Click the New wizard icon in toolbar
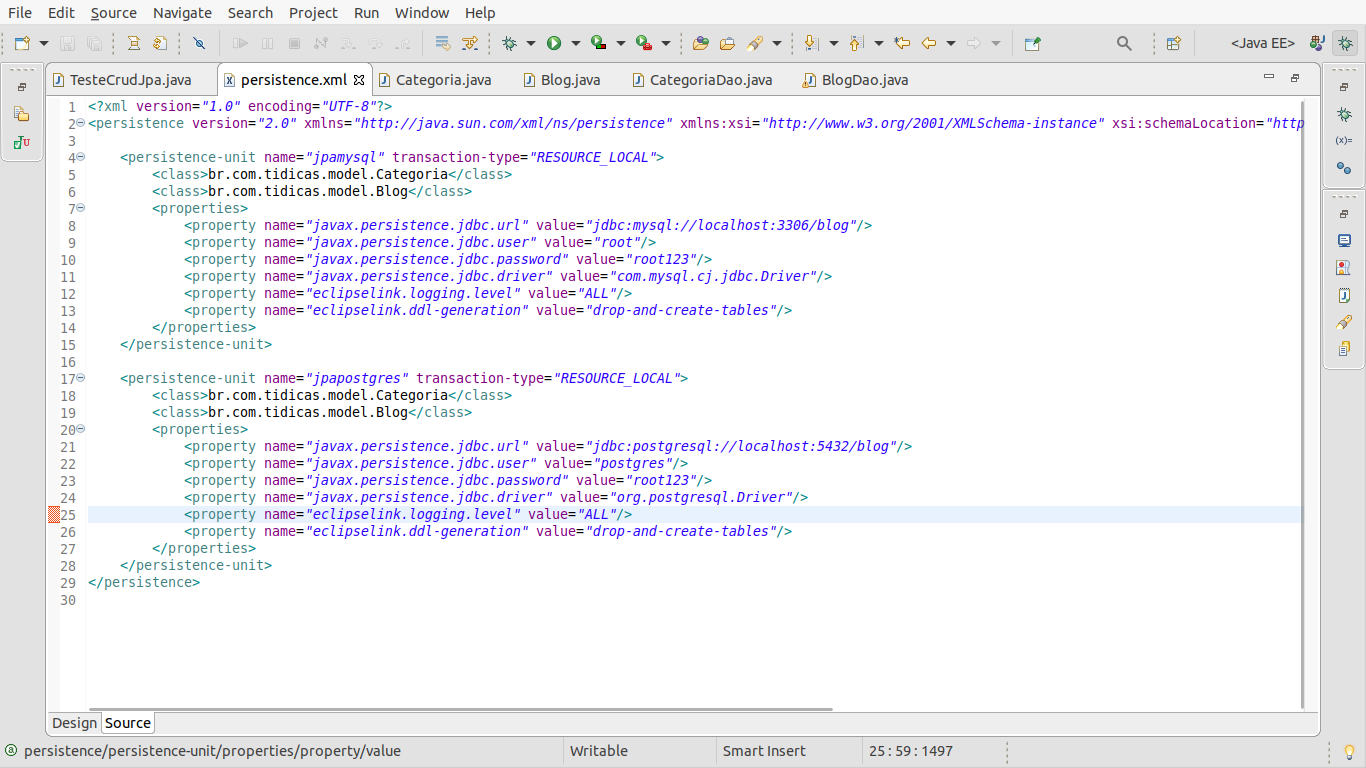The width and height of the screenshot is (1366, 768). tap(22, 43)
